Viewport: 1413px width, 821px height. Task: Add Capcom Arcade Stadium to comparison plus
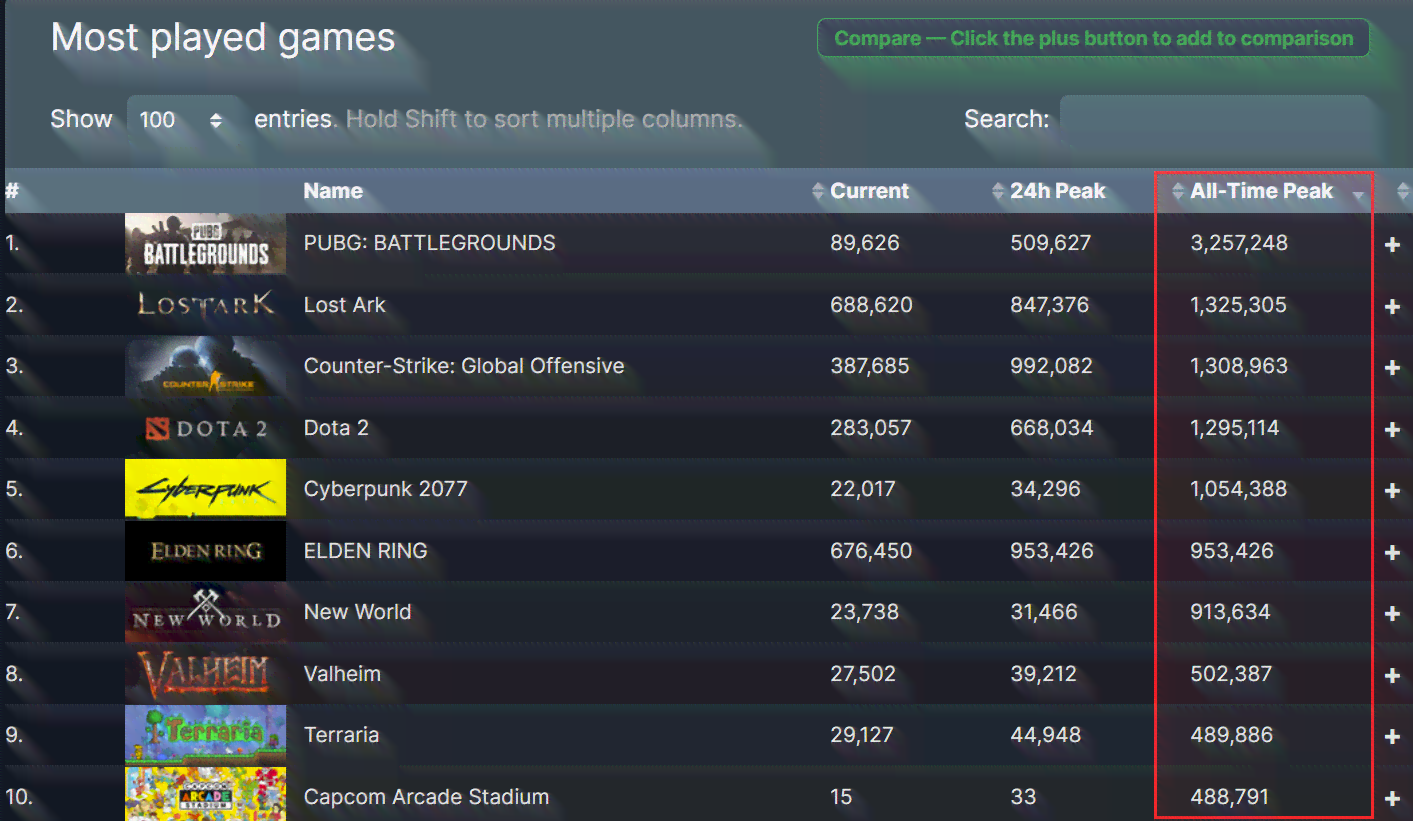click(x=1392, y=798)
